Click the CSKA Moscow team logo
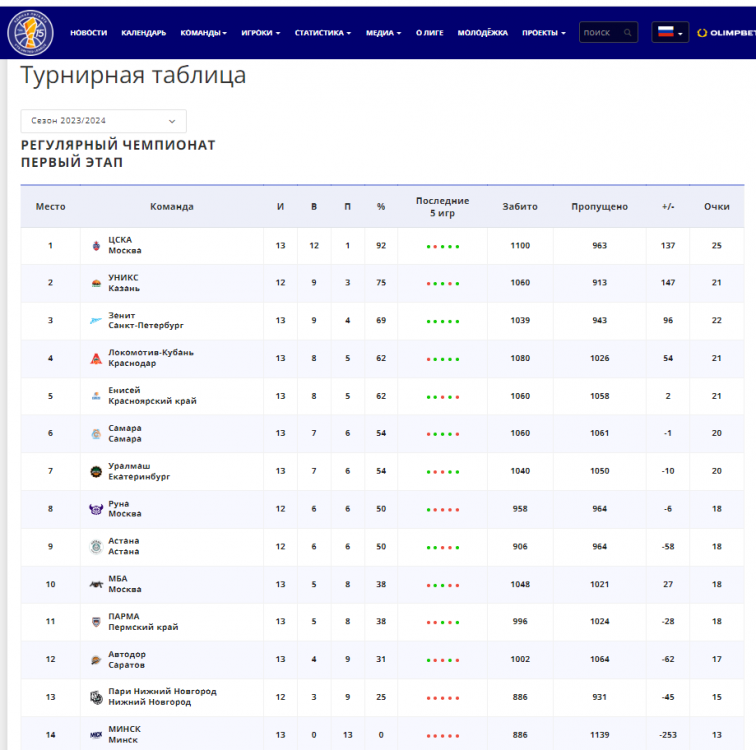Screen dimensions: 756x750 [96, 246]
